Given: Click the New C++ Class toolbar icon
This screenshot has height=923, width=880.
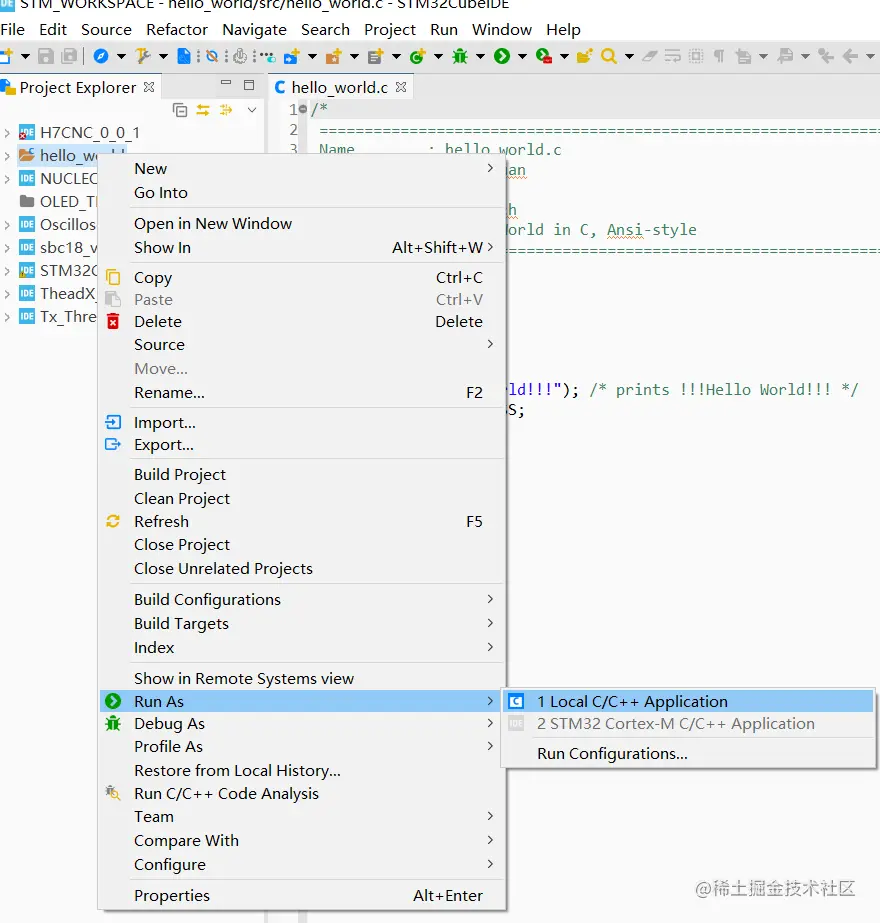Looking at the screenshot, I should point(417,57).
